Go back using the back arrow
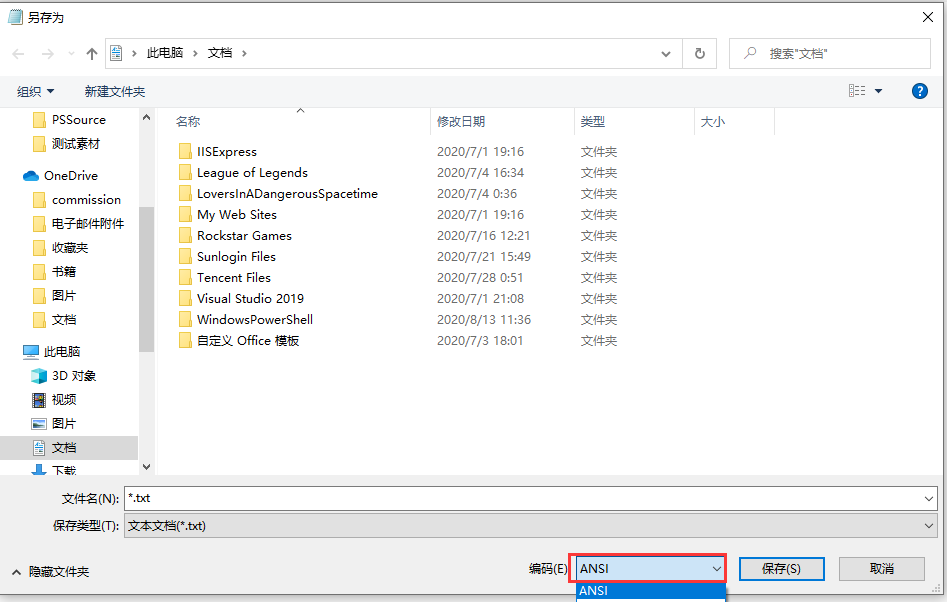 [x=18, y=54]
